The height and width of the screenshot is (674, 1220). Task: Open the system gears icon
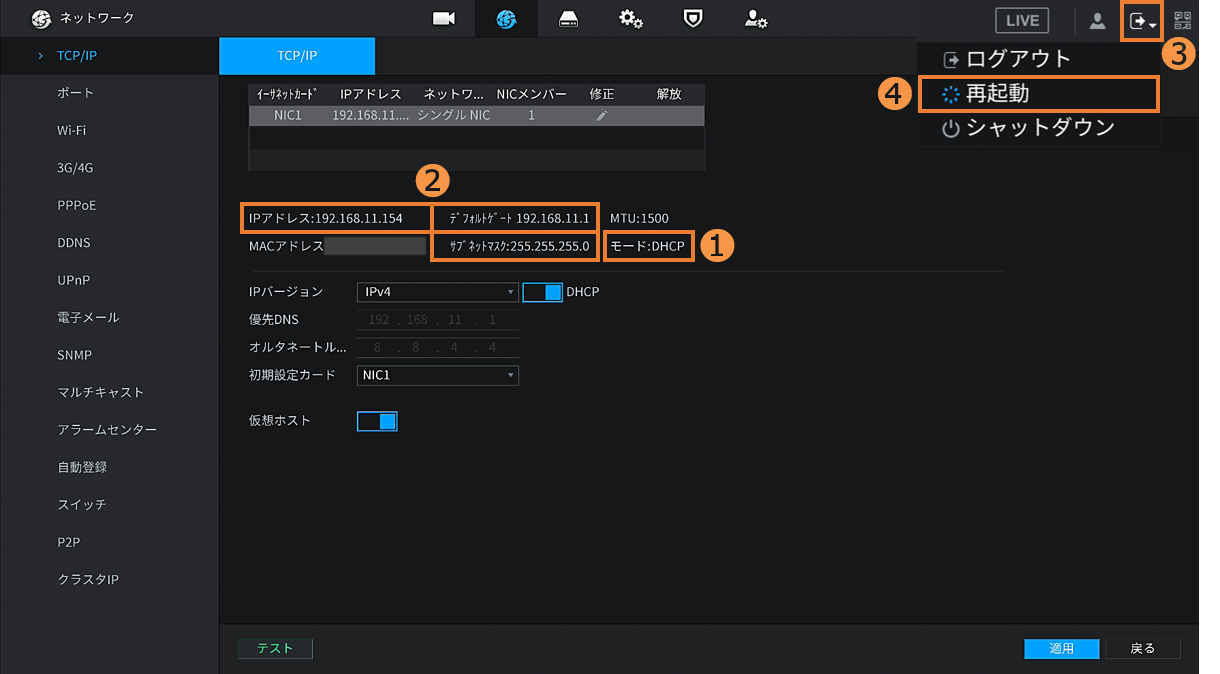pyautogui.click(x=630, y=19)
